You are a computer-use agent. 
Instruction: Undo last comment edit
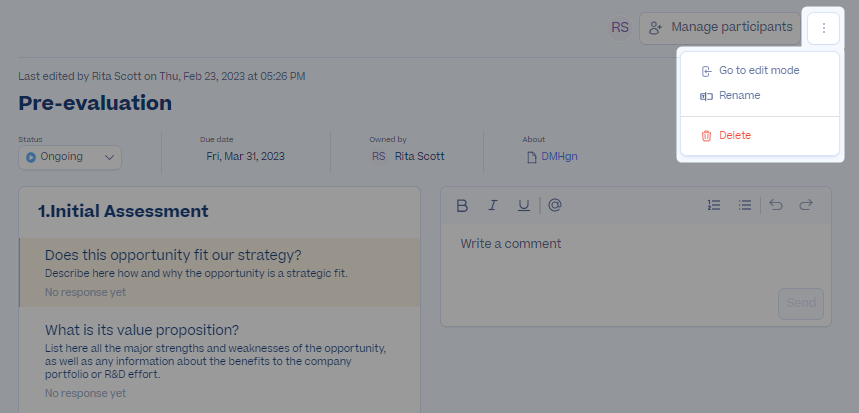776,205
